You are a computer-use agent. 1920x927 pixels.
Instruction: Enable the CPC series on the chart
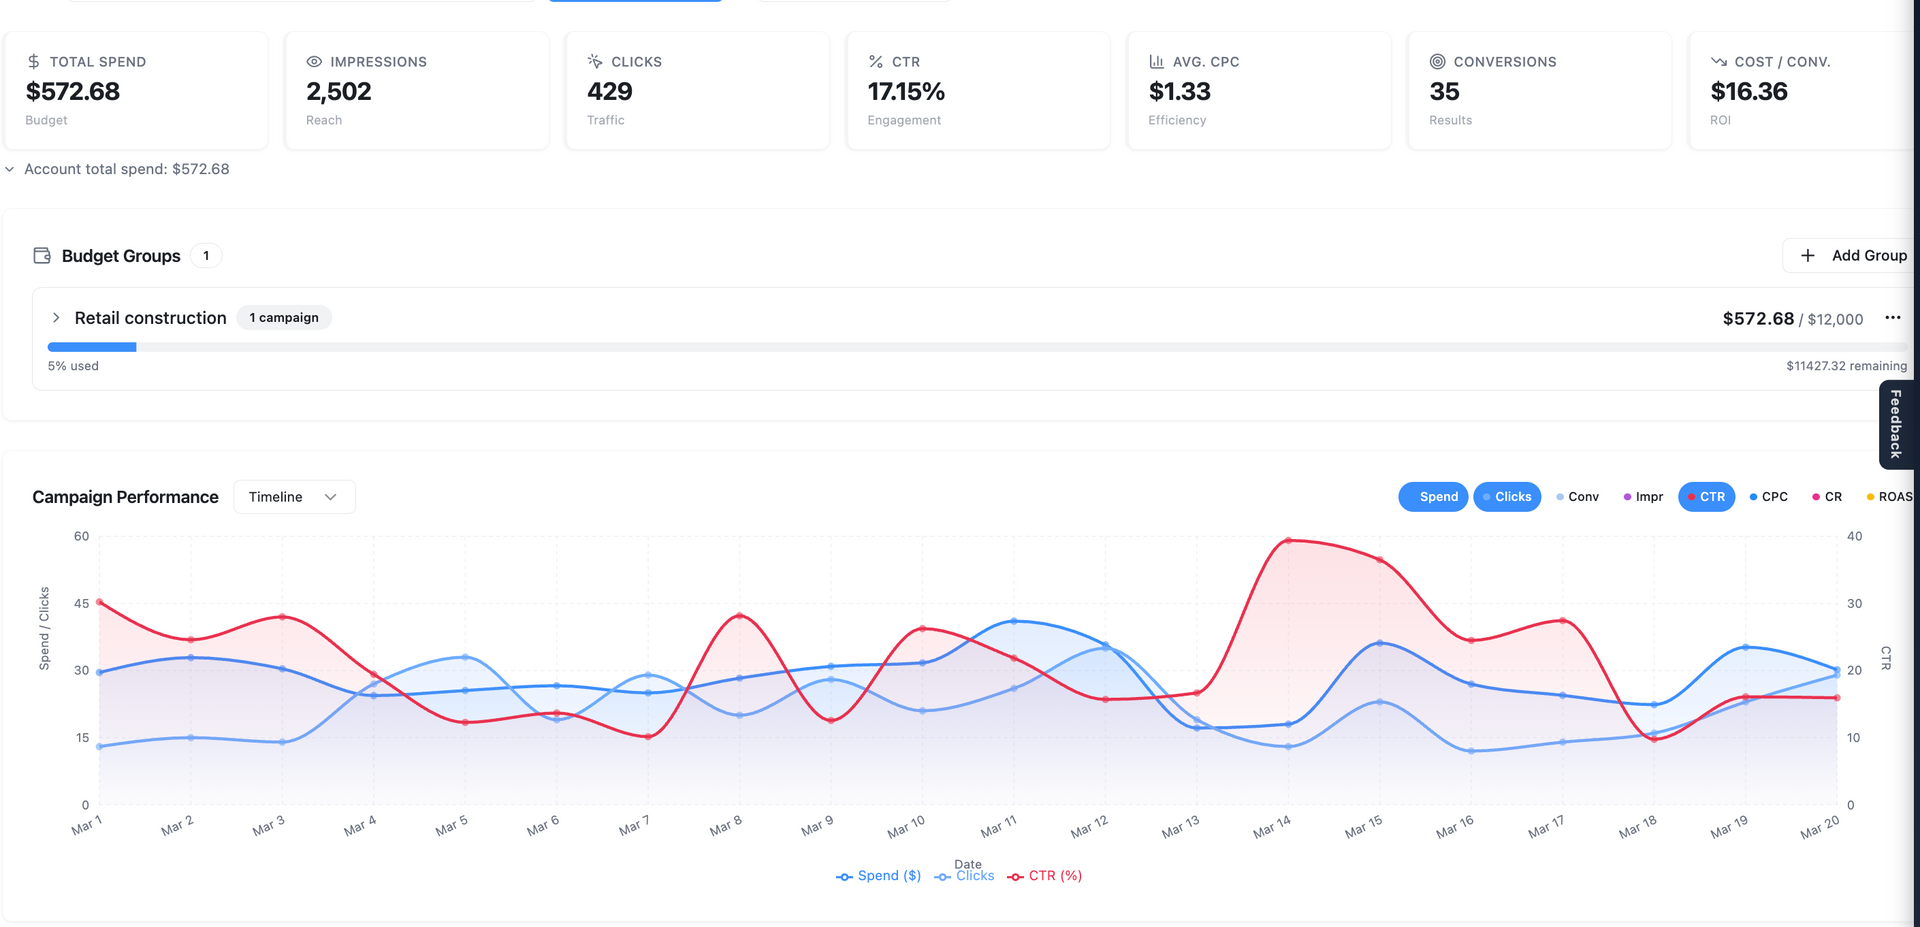tap(1769, 497)
